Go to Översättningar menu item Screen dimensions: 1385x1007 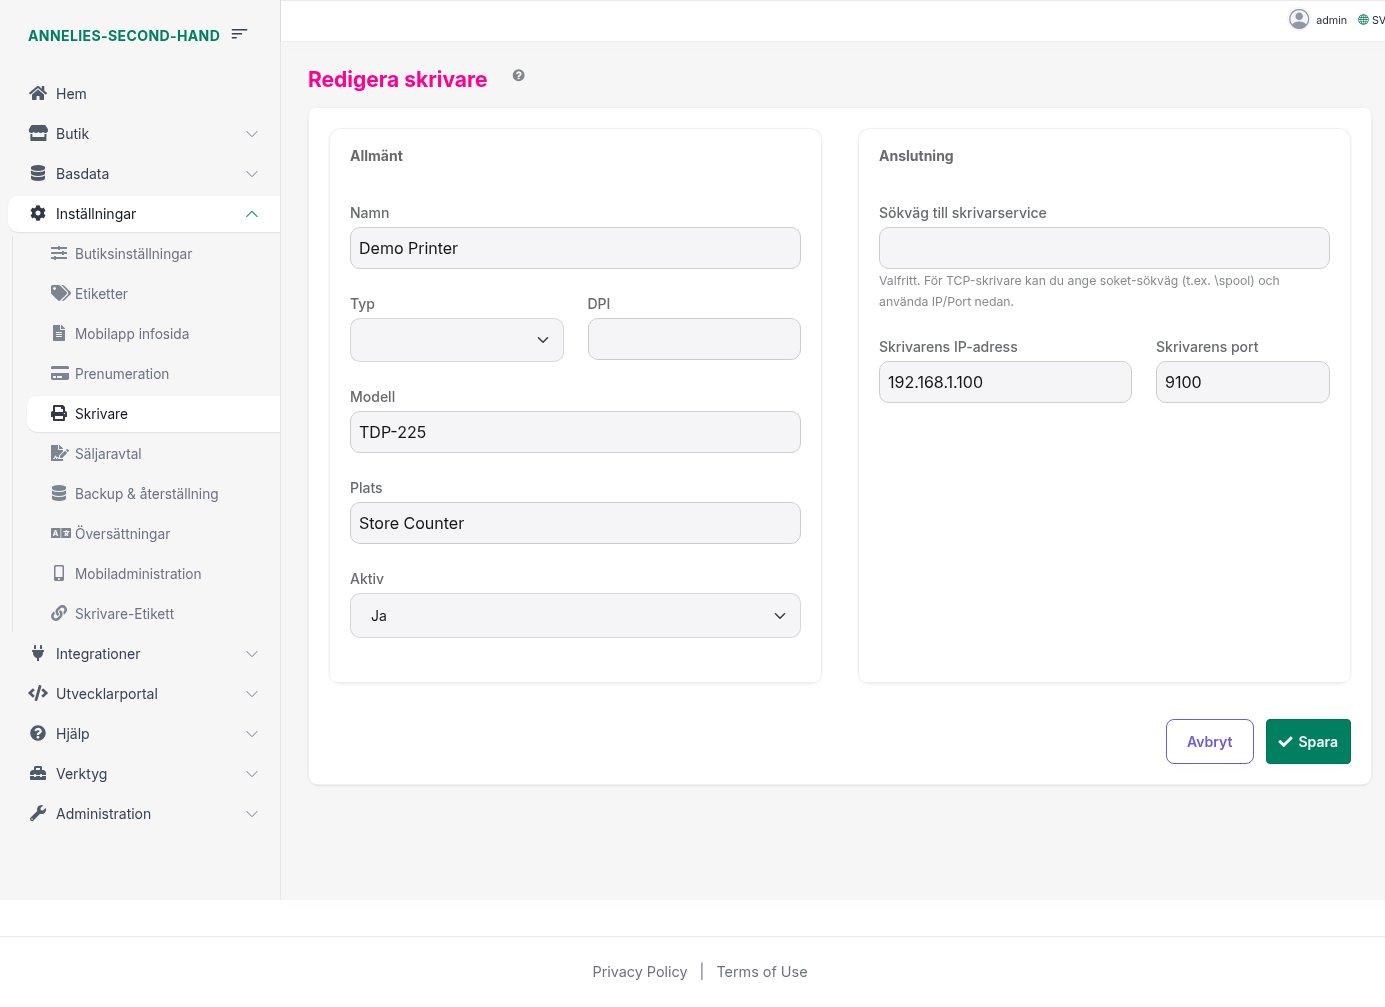click(122, 534)
